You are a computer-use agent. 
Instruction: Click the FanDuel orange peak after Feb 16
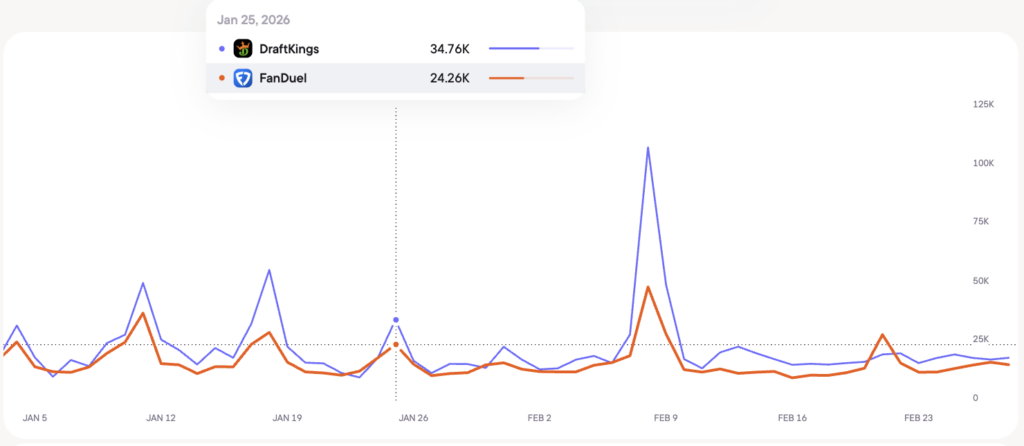click(x=882, y=335)
